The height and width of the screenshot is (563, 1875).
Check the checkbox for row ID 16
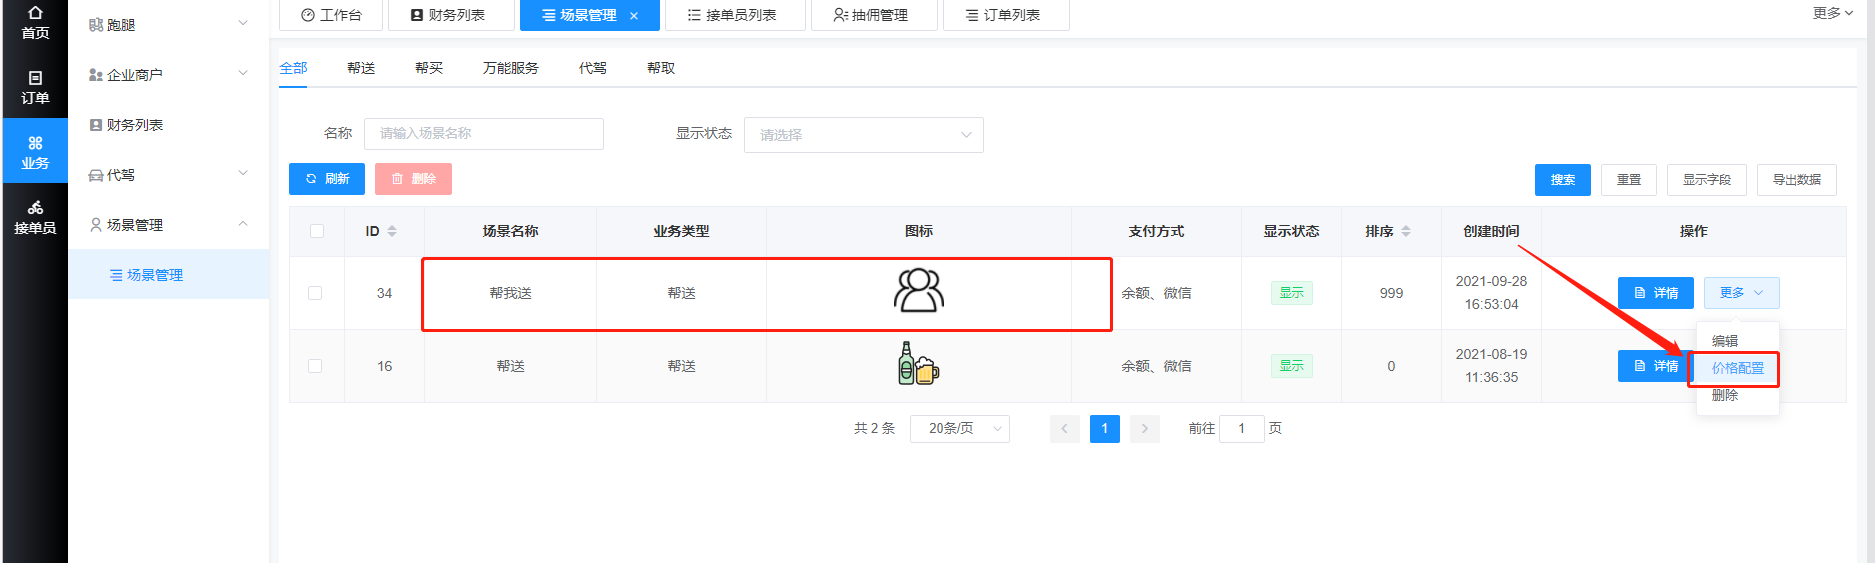click(x=315, y=366)
